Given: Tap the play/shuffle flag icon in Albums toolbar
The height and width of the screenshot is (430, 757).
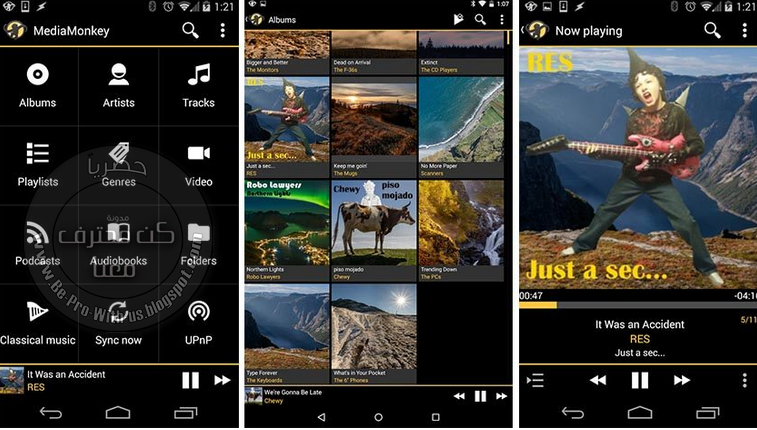Looking at the screenshot, I should click(x=458, y=19).
